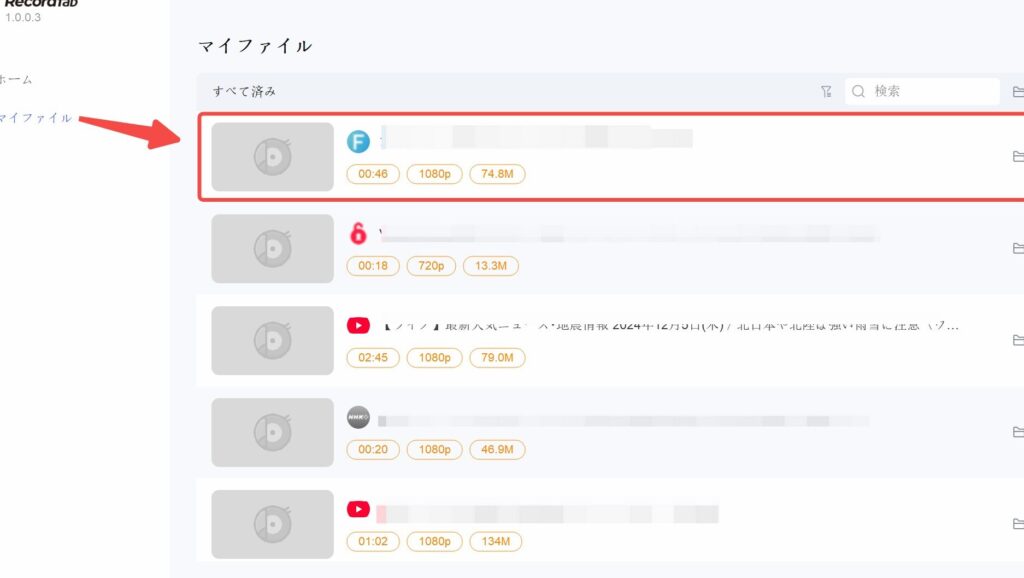Viewport: 1024px width, 578px height.
Task: Type in the 検索 search field
Action: tap(930, 92)
